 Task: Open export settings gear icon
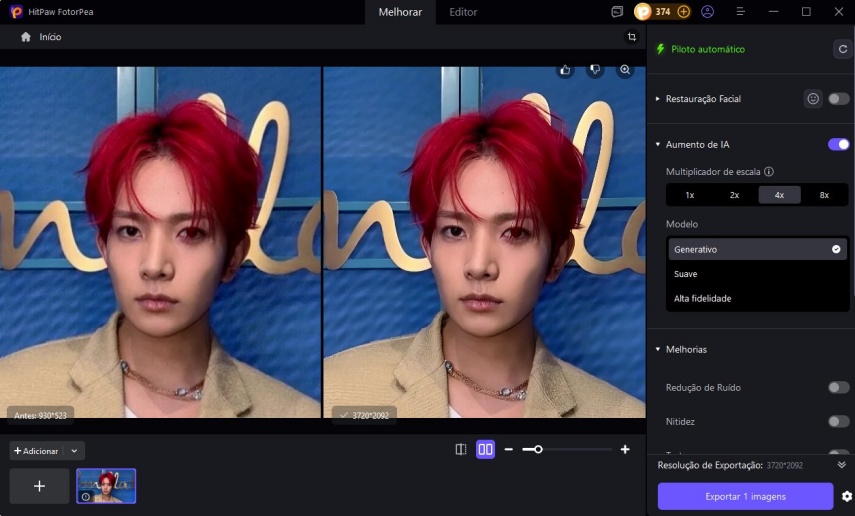(x=847, y=496)
